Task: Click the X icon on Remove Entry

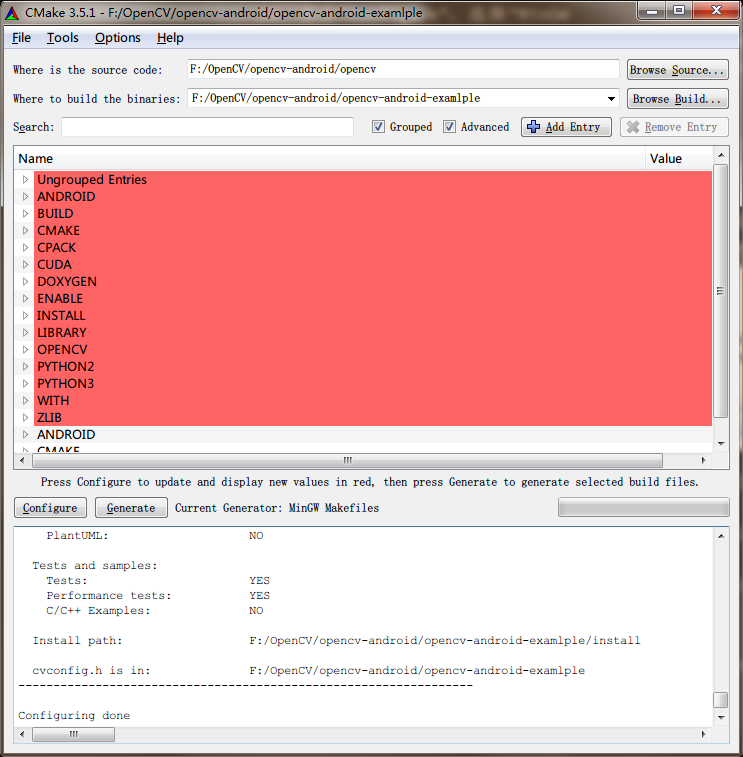Action: point(632,127)
